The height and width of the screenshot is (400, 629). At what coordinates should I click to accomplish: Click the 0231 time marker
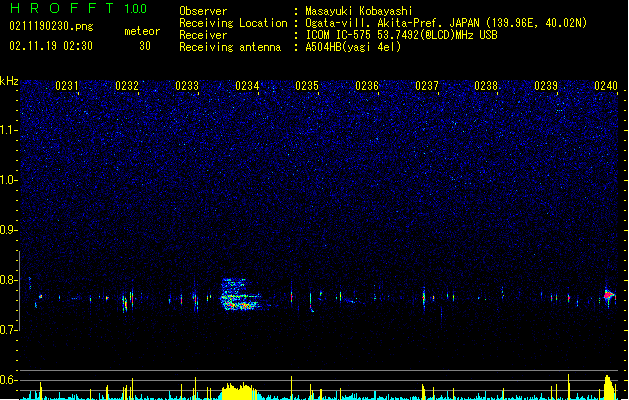tap(67, 86)
